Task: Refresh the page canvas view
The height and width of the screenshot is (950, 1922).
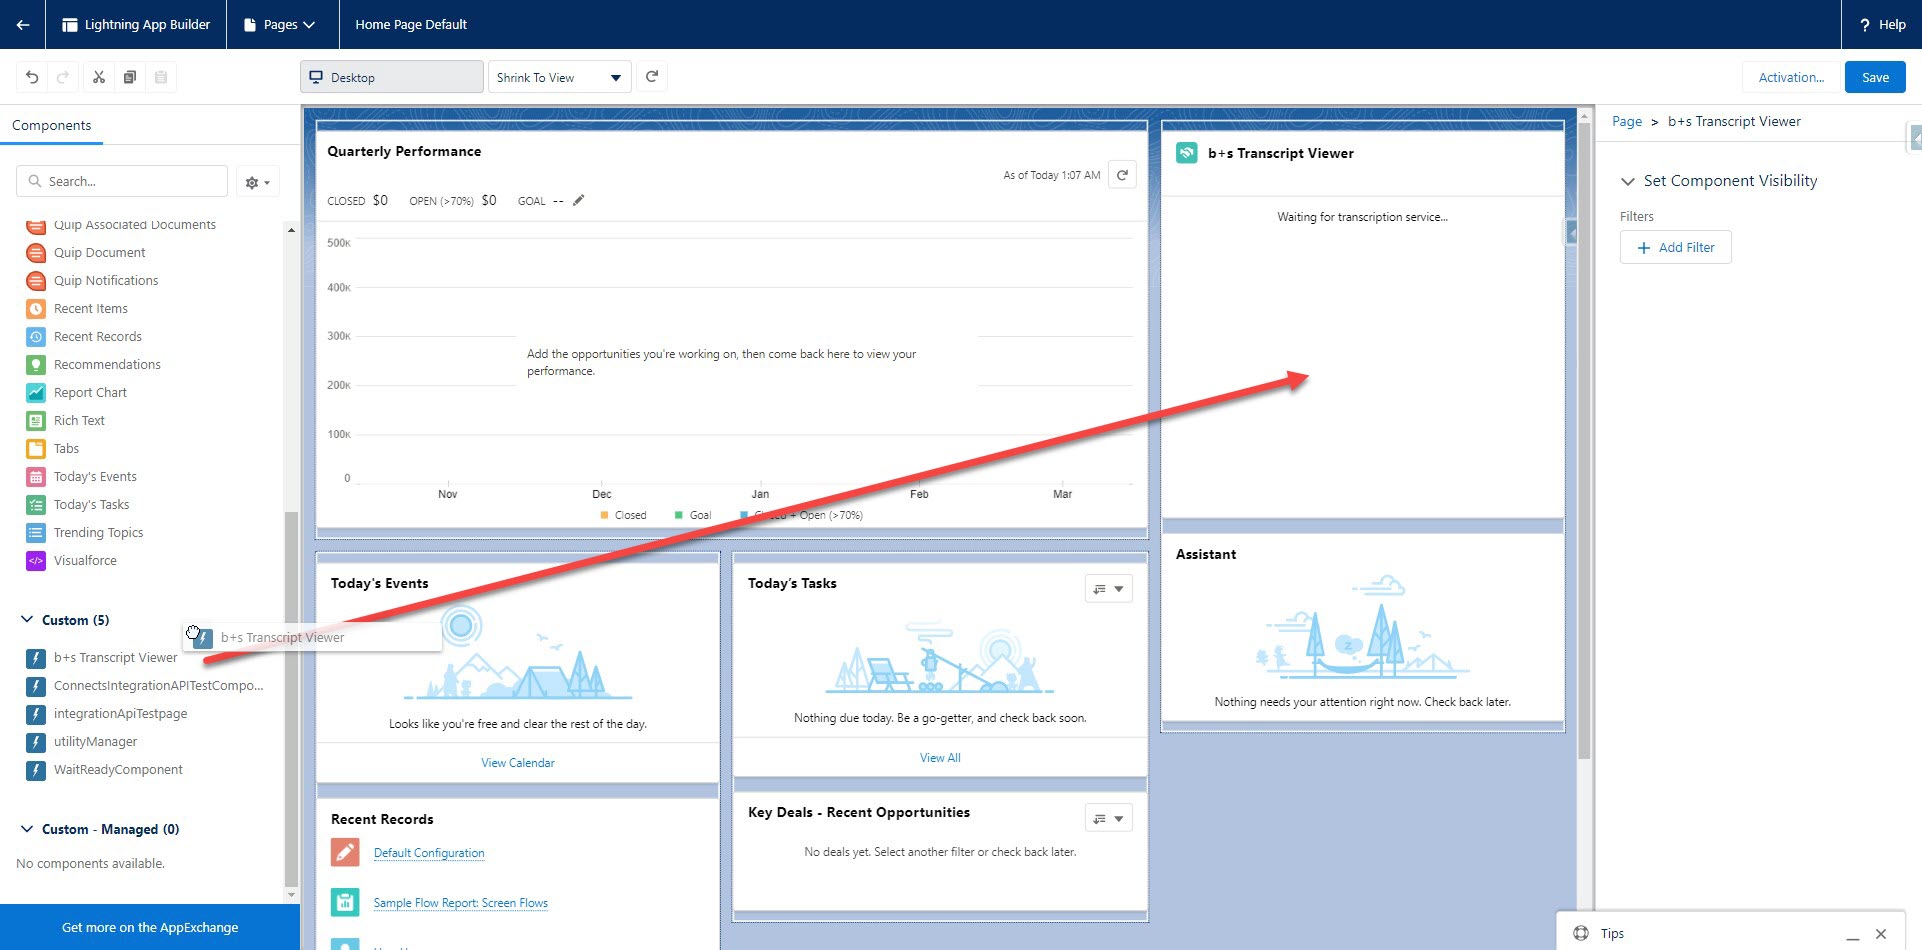Action: [652, 77]
